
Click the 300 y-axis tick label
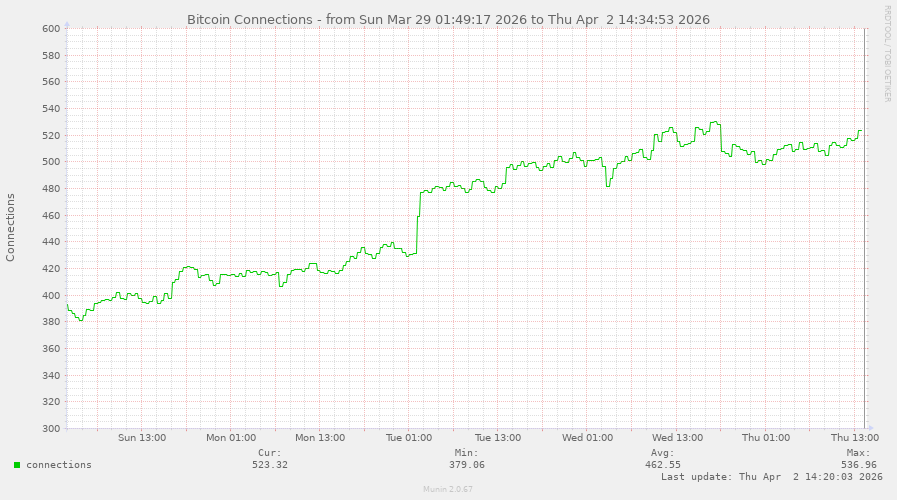[x=51, y=428]
